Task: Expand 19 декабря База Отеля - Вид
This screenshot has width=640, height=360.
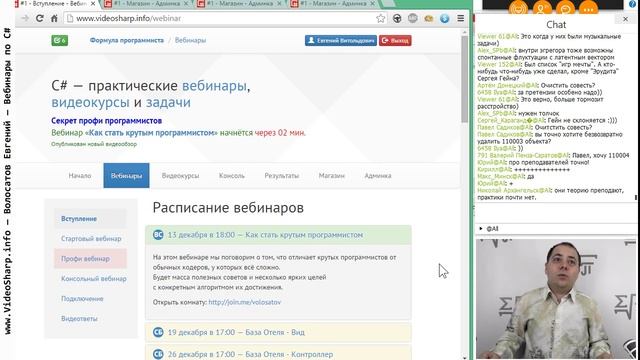Action: (x=278, y=332)
